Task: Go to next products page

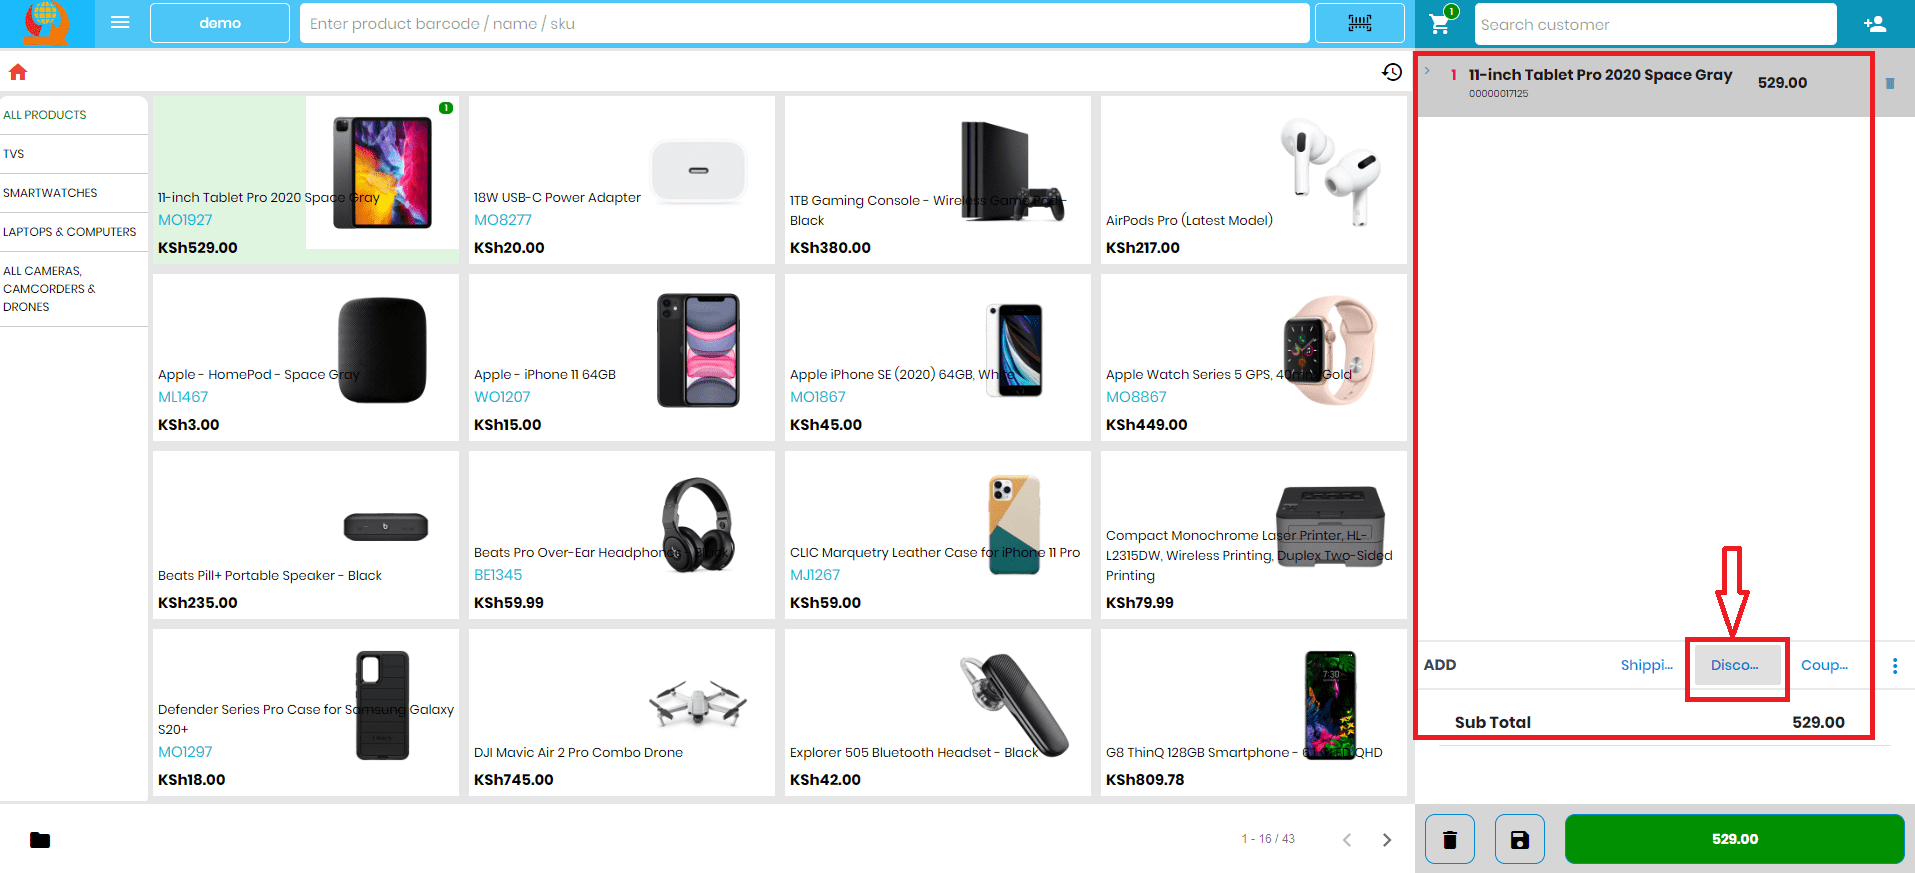Action: [x=1387, y=840]
